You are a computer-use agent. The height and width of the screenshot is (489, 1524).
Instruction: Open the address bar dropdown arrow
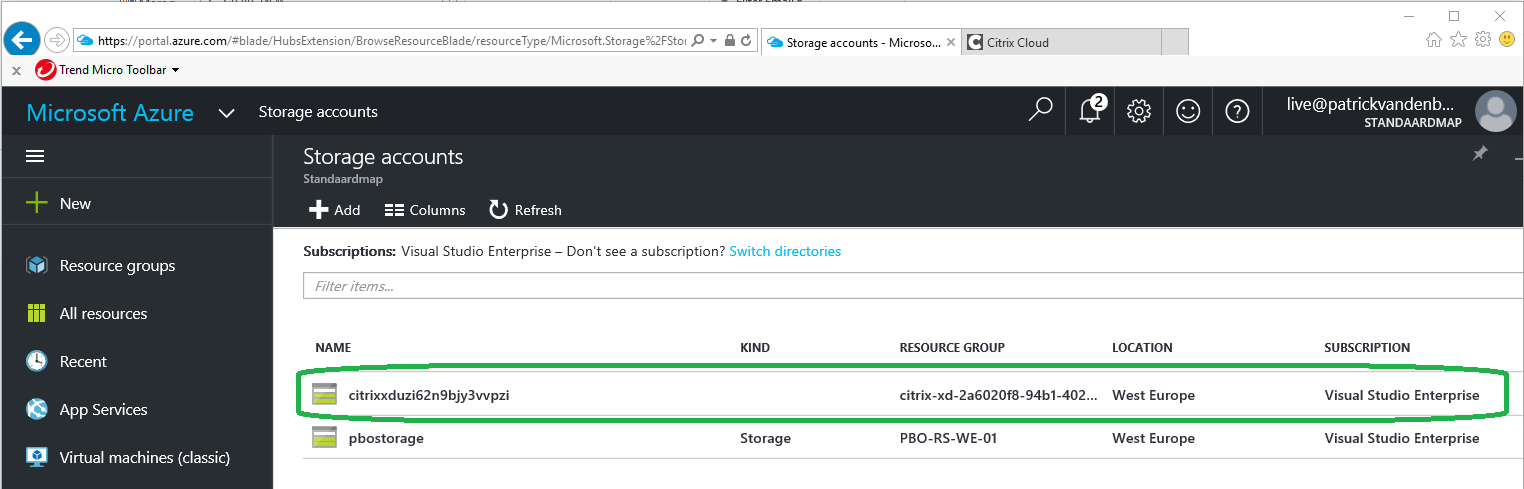click(713, 41)
